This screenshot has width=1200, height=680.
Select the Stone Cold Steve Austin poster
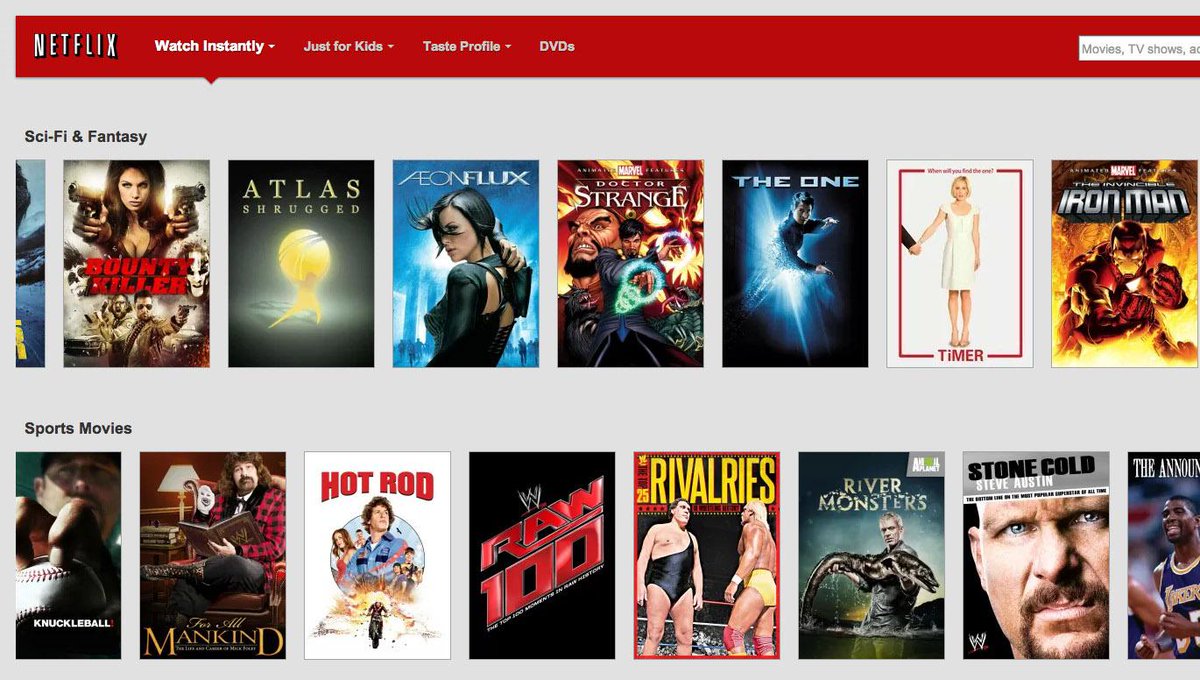point(1036,555)
